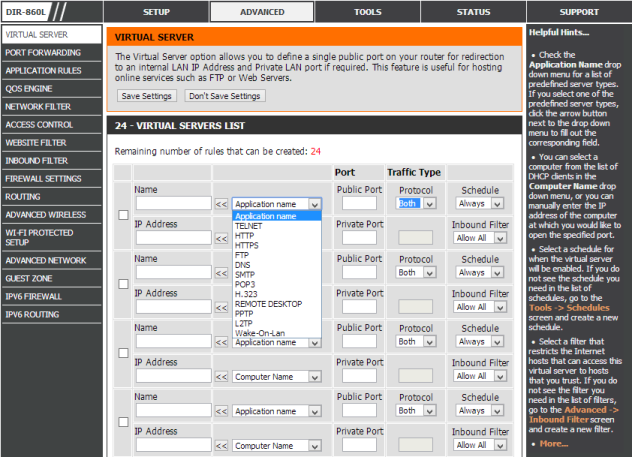The image size is (632, 457).
Task: Click second rule's Name copy arrow button
Action: (x=221, y=273)
